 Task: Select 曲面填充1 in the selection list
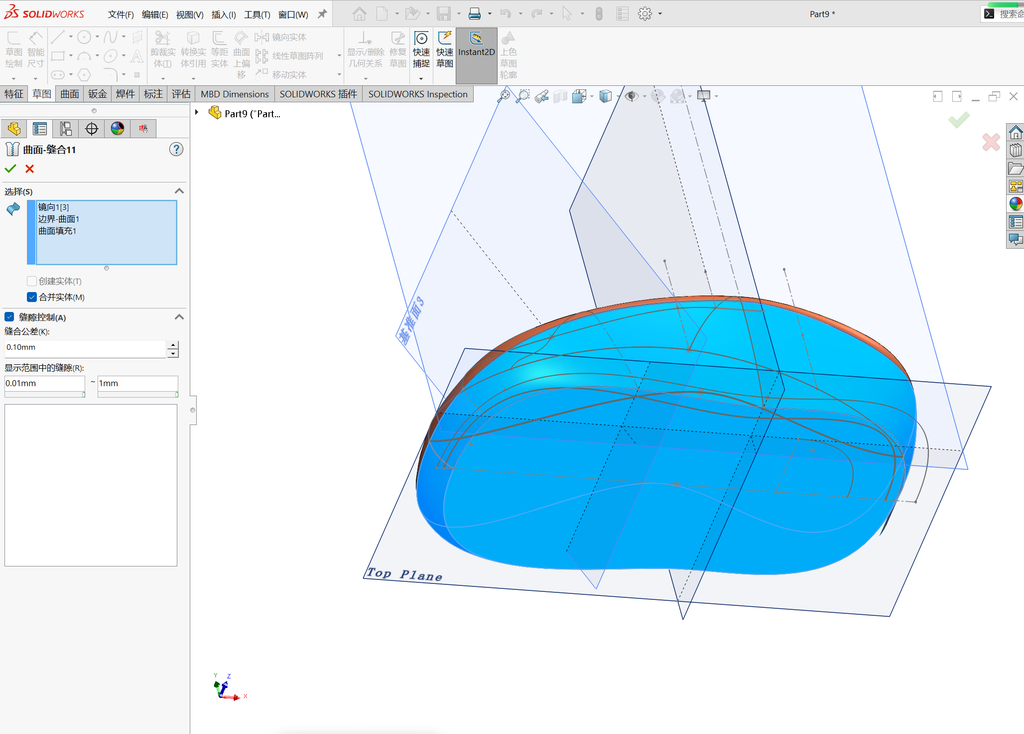coord(57,231)
